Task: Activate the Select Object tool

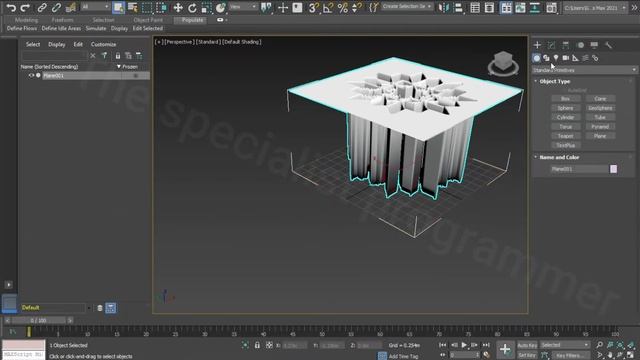Action: 118,7
